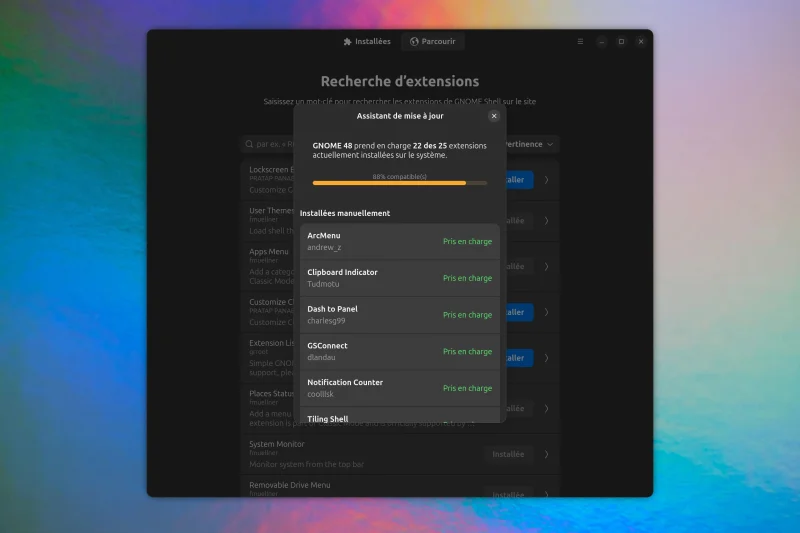Click Pris en charge status for ArcMenu
The height and width of the screenshot is (533, 800).
click(x=467, y=241)
